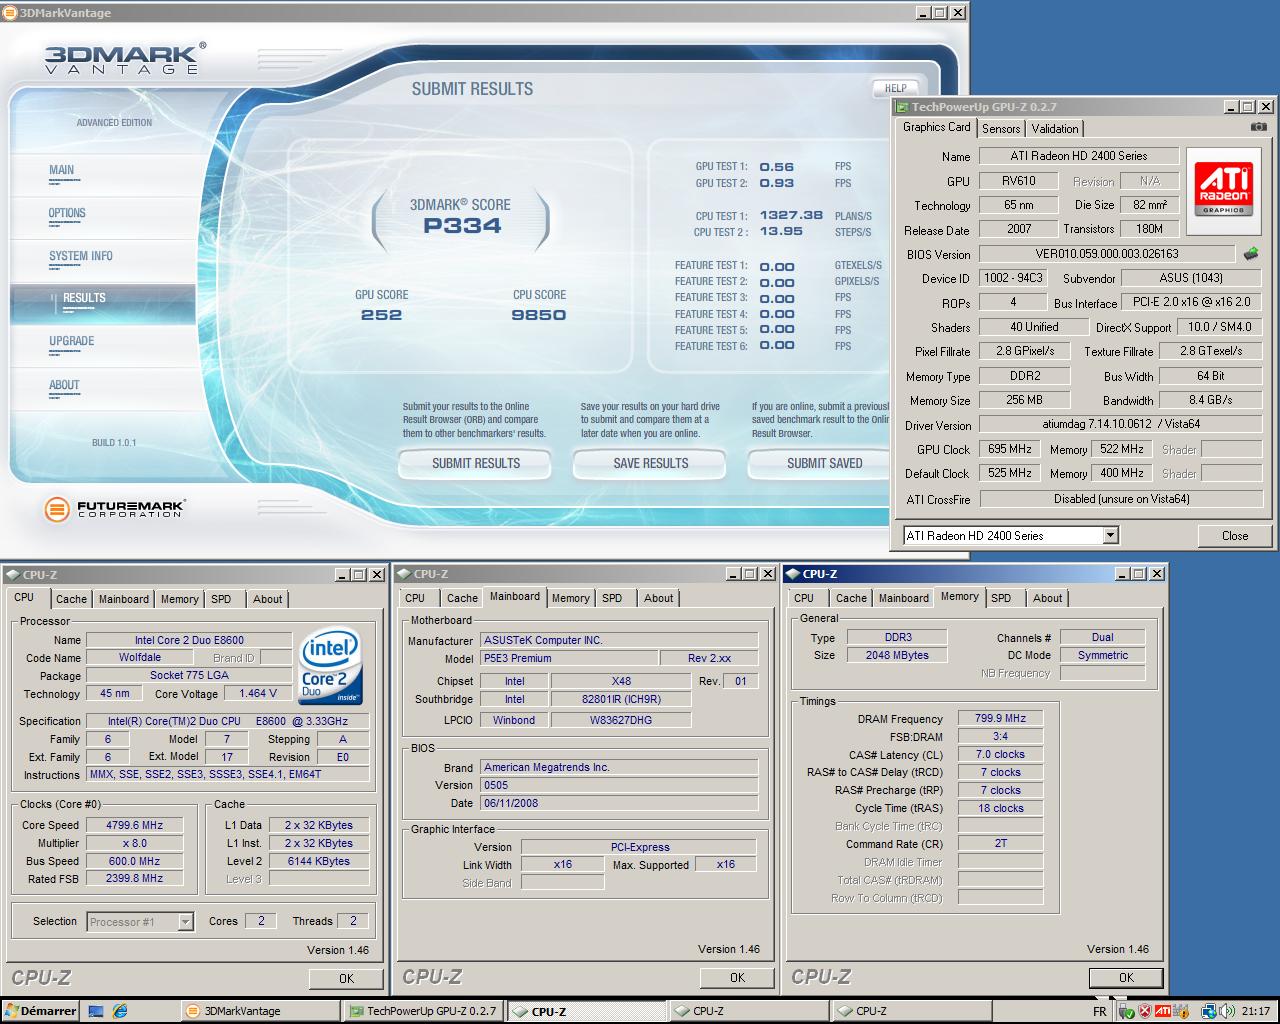Viewport: 1280px width, 1024px height.
Task: Click the Intel Core 2 Duo E8600 name field
Action: coord(189,640)
